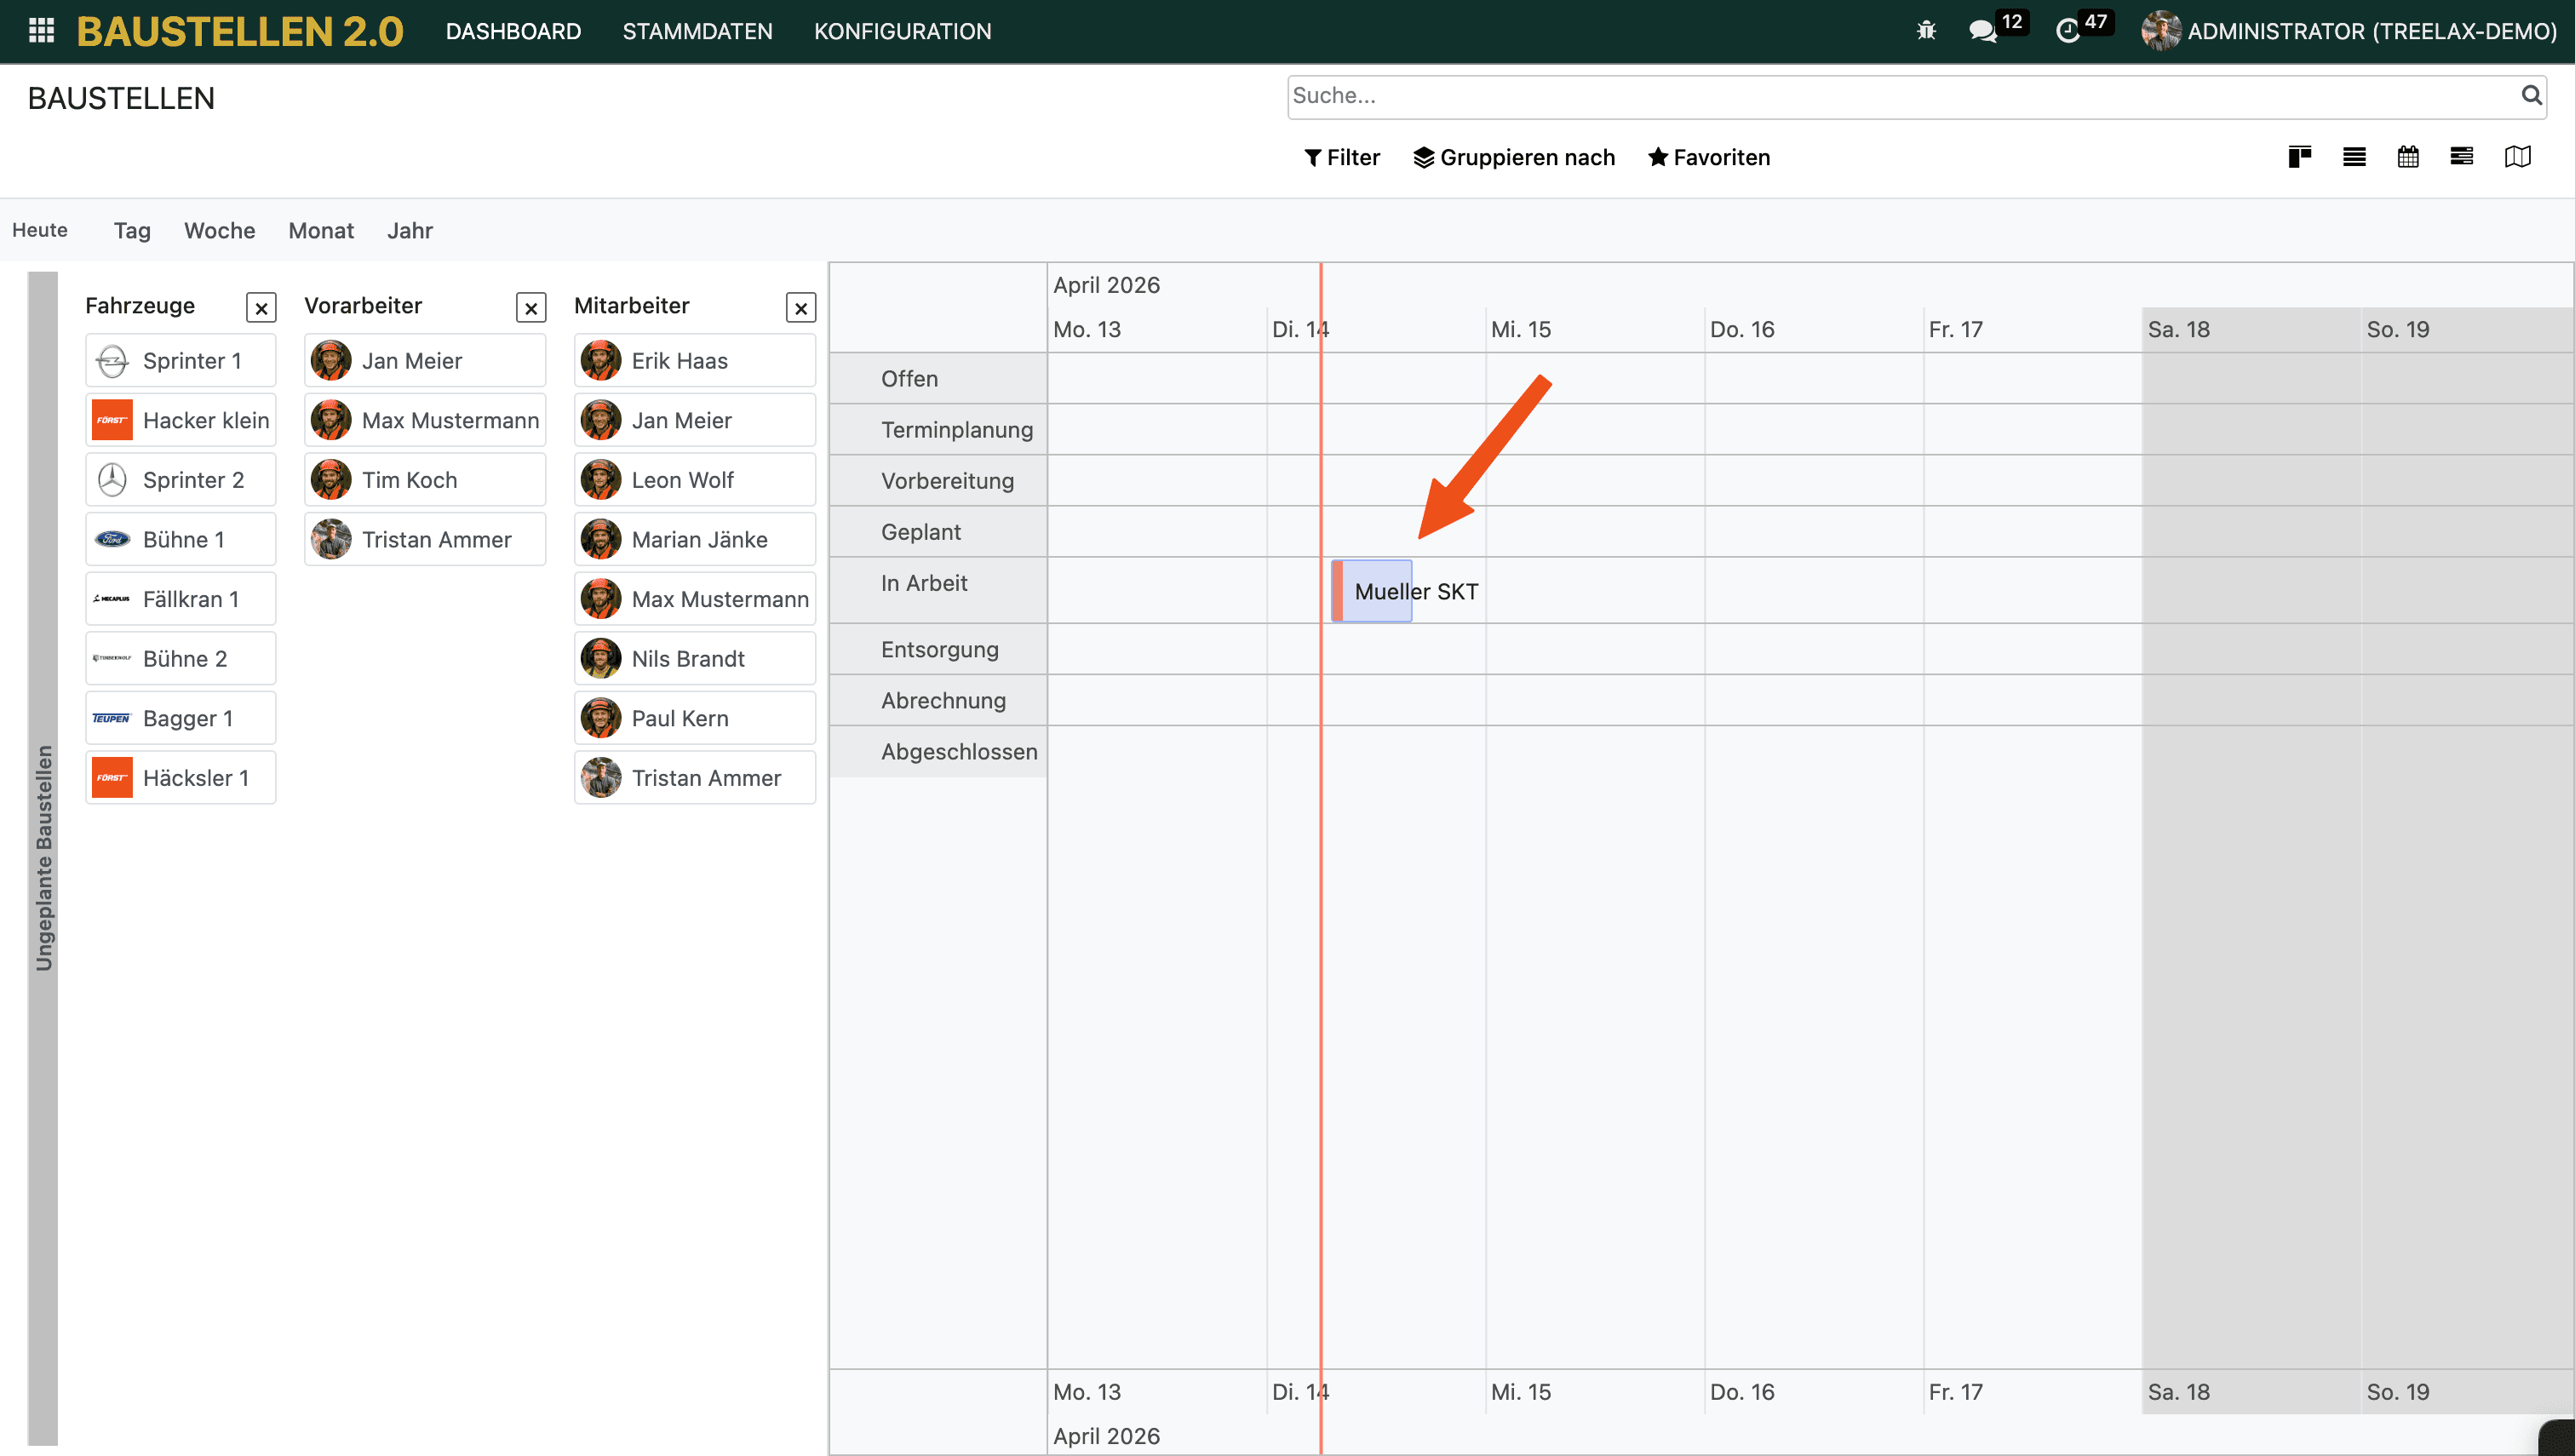Open the chat messages icon

pyautogui.click(x=1982, y=31)
